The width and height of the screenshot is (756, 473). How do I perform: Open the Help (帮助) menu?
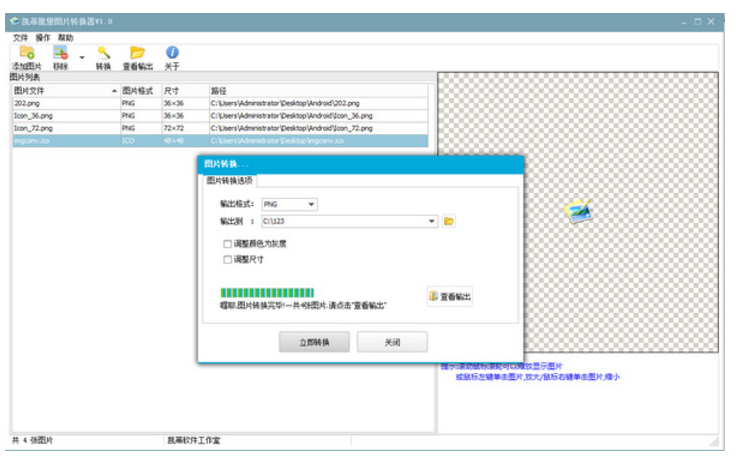(65, 37)
